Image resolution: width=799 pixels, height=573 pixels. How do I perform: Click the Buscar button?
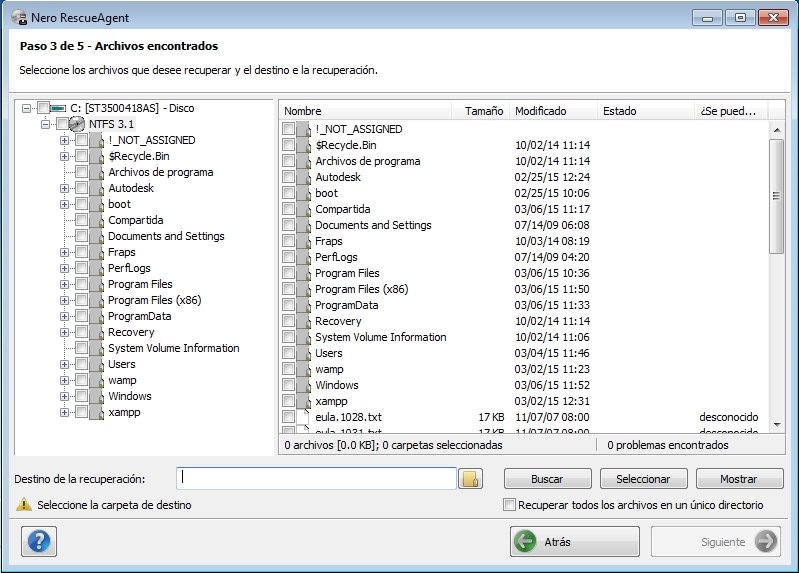click(547, 479)
